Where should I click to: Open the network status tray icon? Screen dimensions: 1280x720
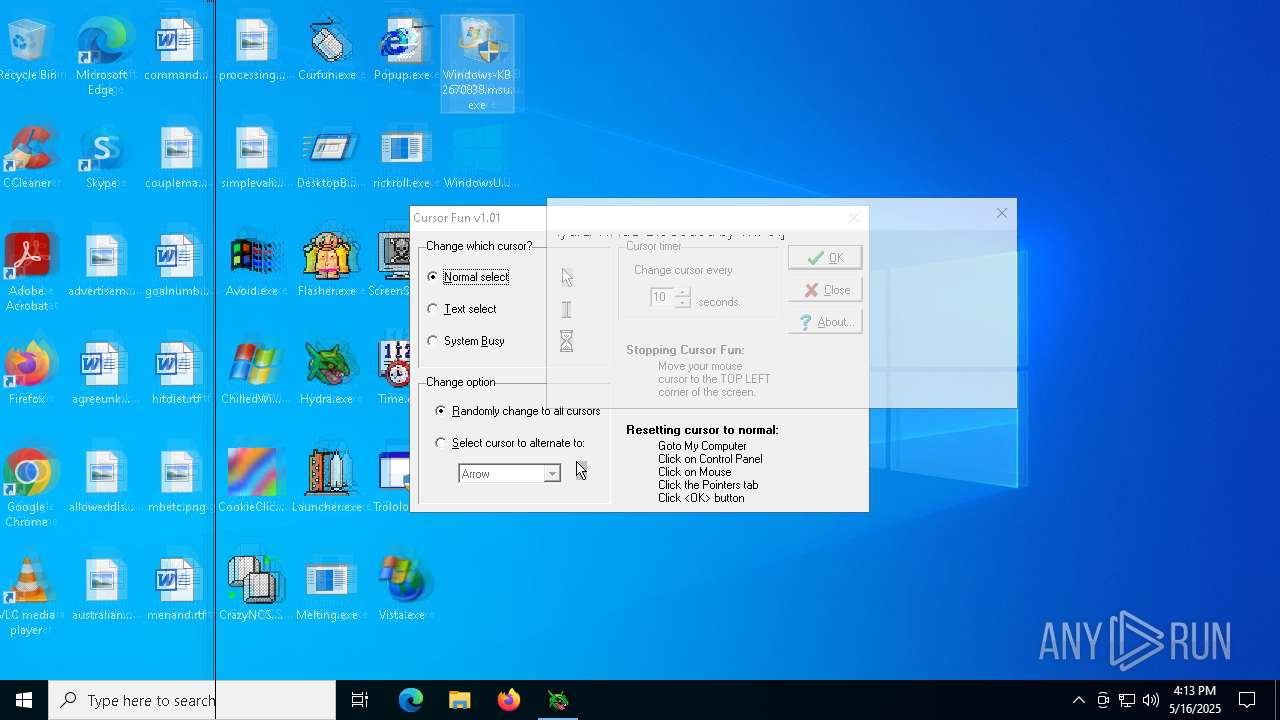[x=1127, y=700]
